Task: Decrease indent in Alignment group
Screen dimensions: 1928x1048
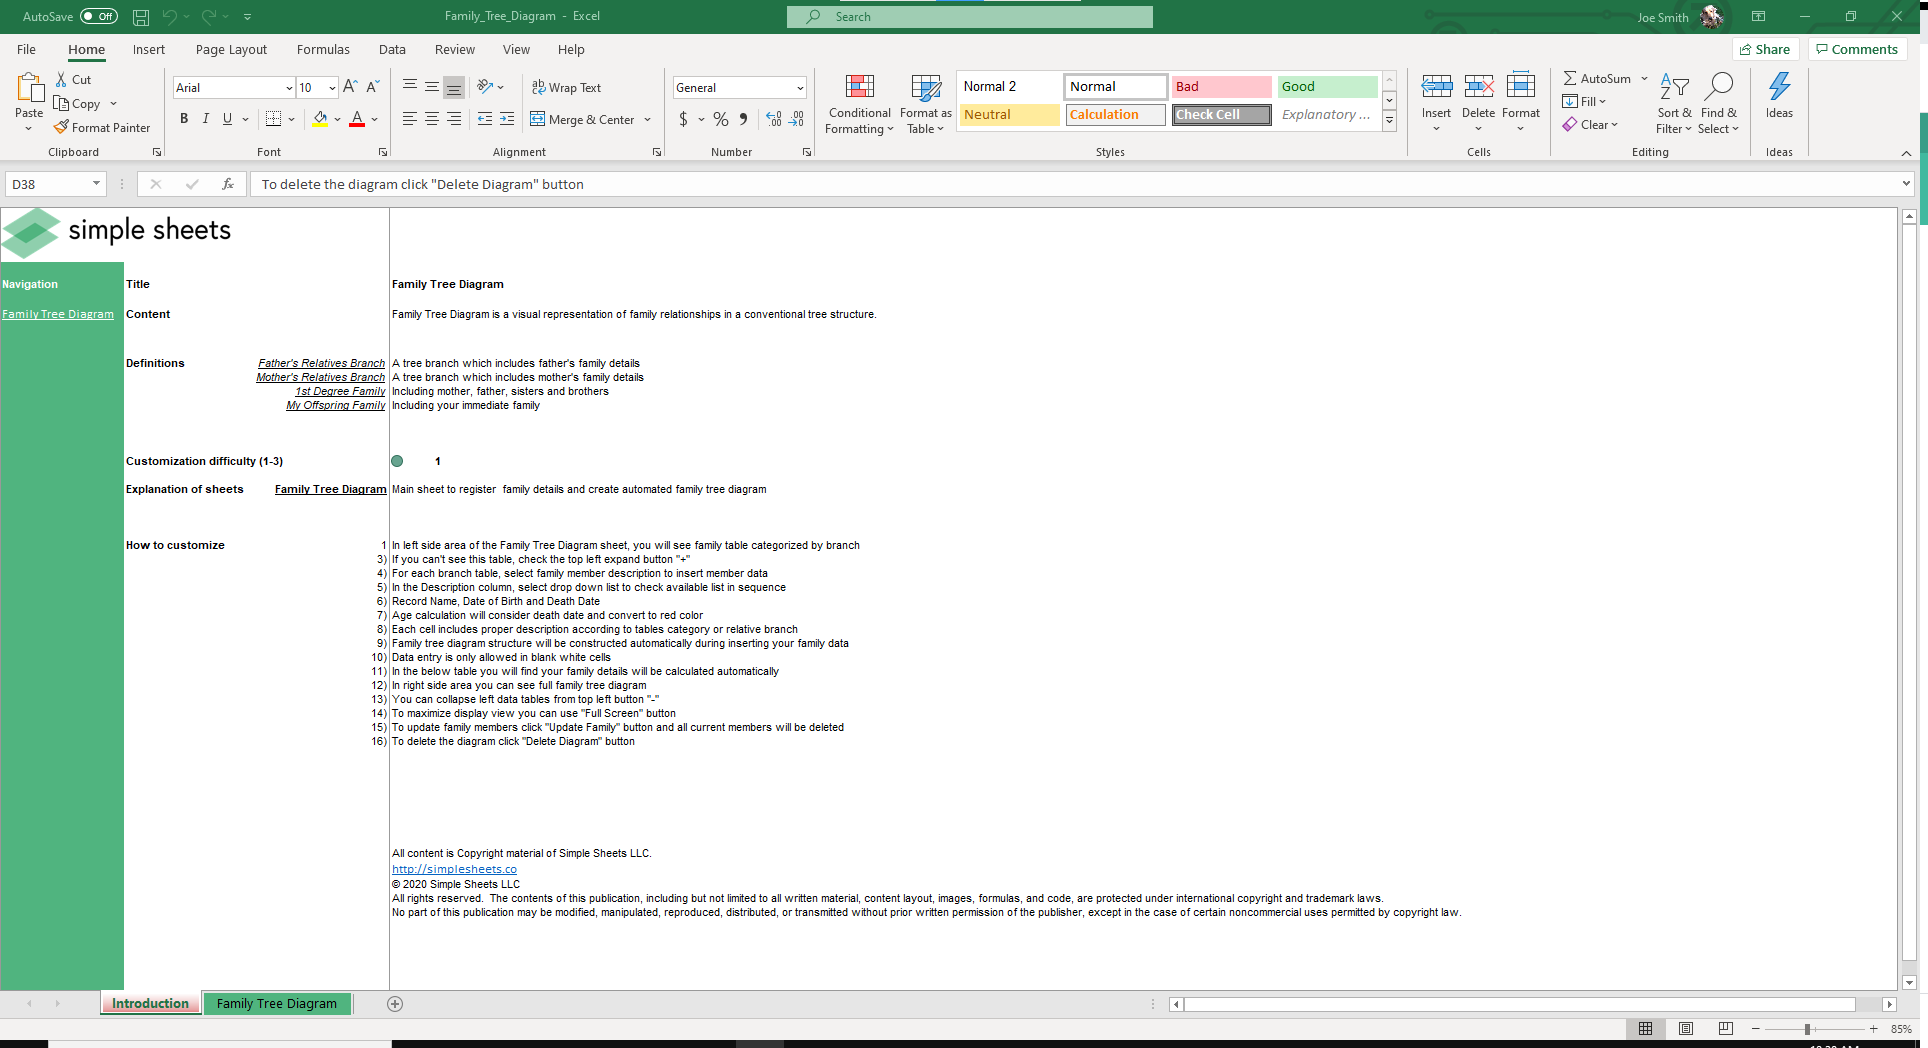Action: [485, 119]
